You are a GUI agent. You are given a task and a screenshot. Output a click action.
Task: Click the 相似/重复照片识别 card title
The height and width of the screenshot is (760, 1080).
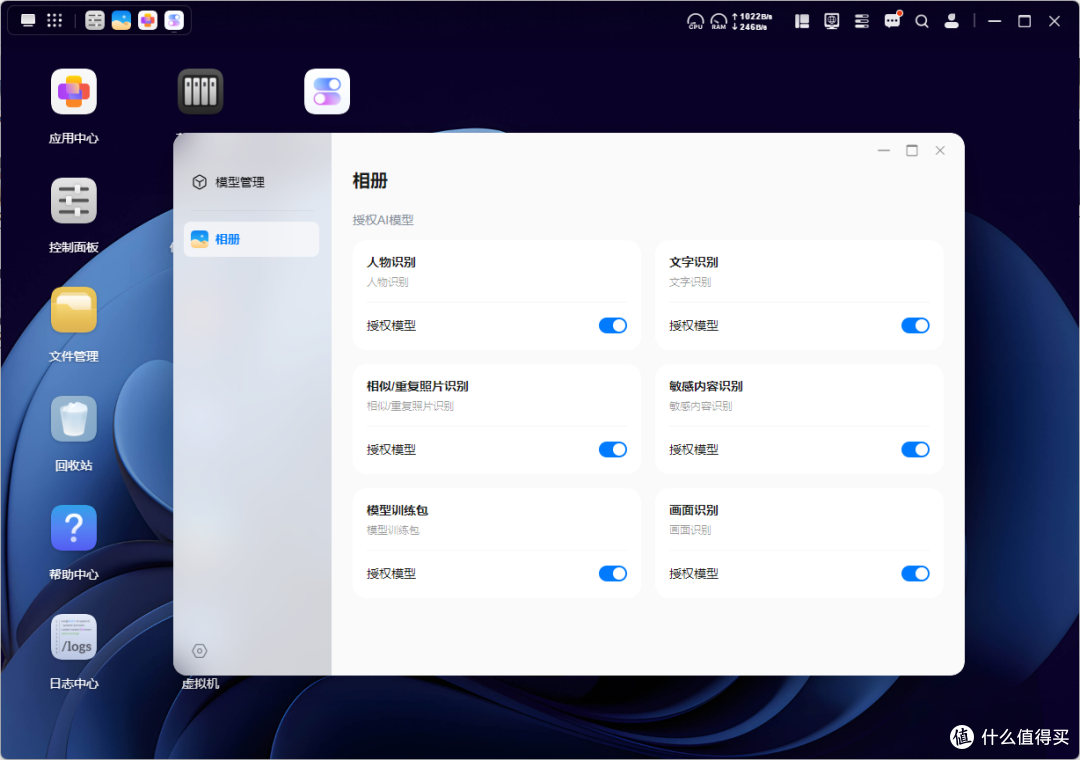pos(417,386)
